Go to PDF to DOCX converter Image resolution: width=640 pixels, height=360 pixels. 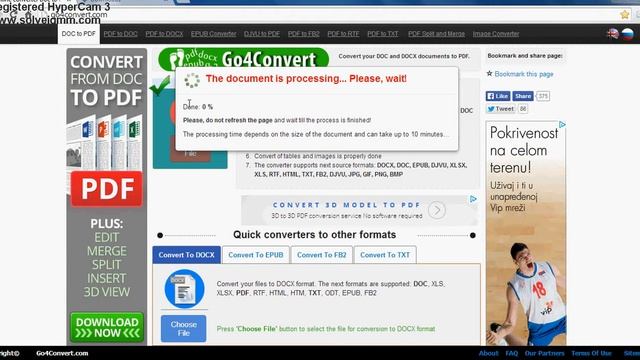pos(164,34)
